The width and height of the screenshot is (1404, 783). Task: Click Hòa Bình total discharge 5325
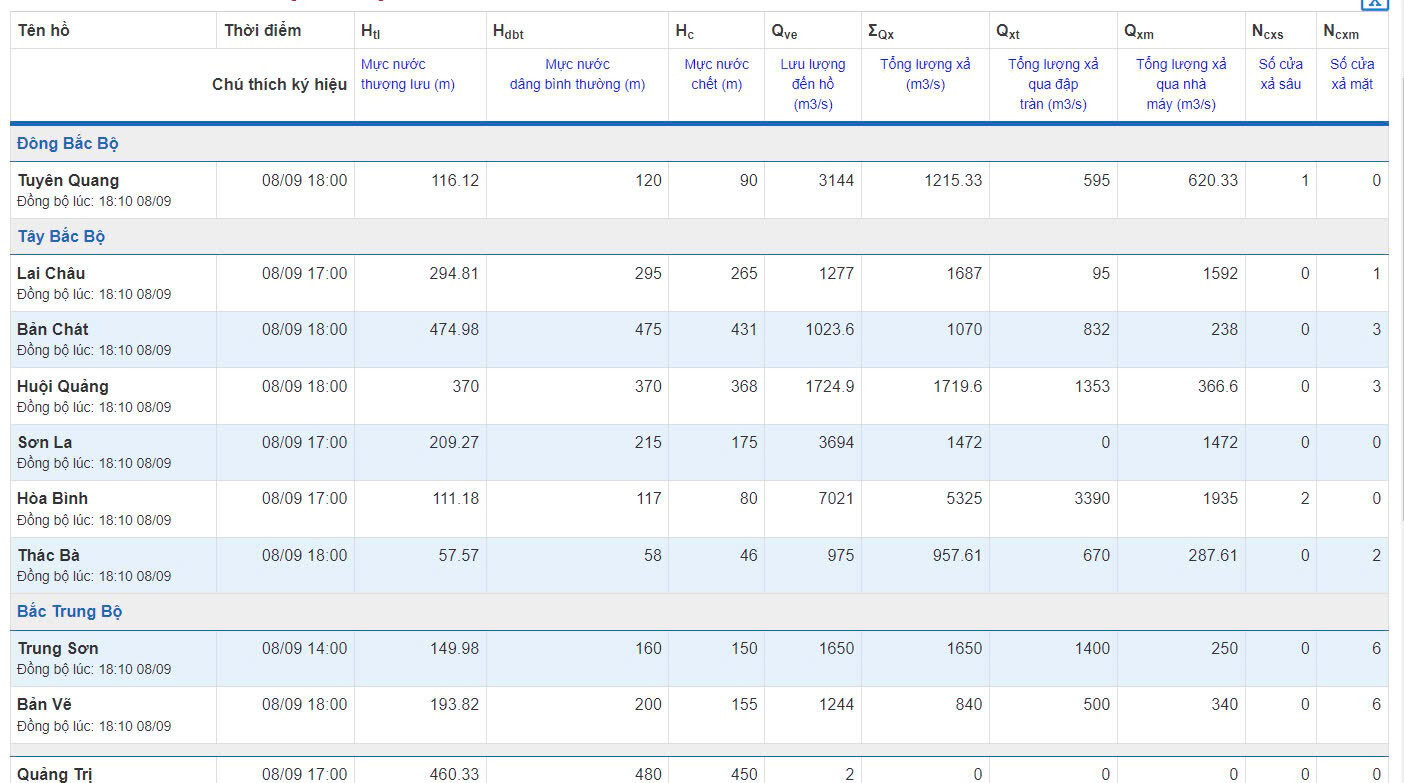pos(964,499)
